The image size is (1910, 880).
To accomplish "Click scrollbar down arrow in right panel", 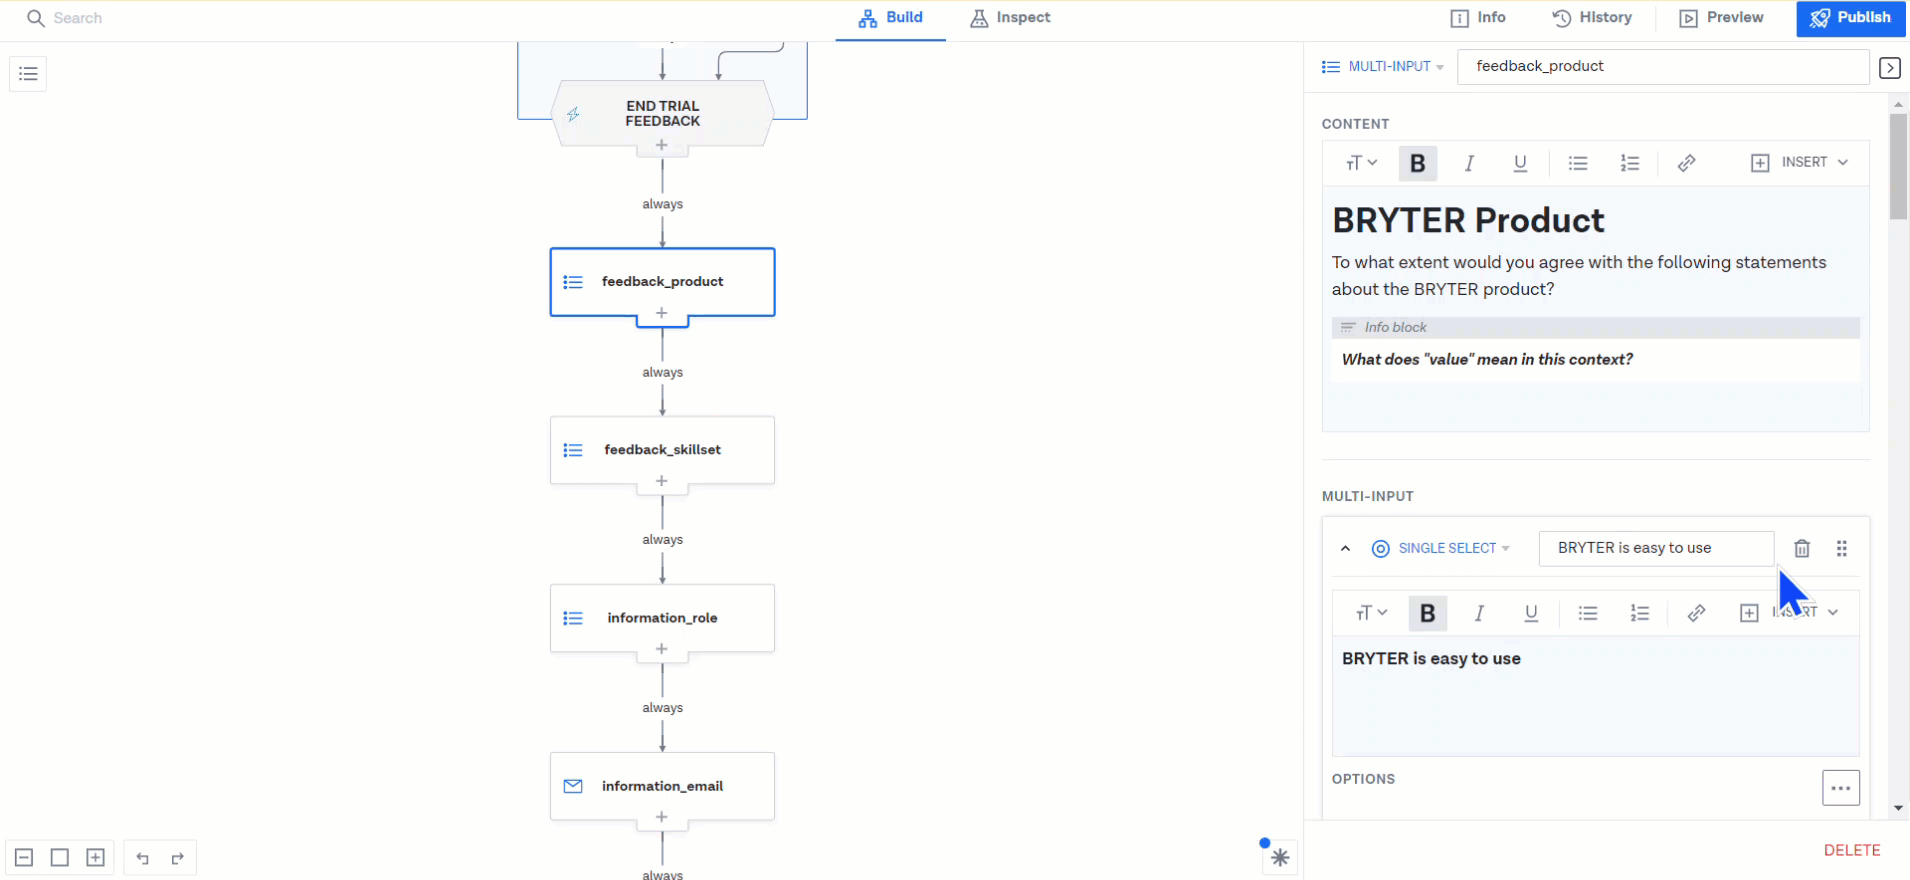I will pyautogui.click(x=1898, y=808).
